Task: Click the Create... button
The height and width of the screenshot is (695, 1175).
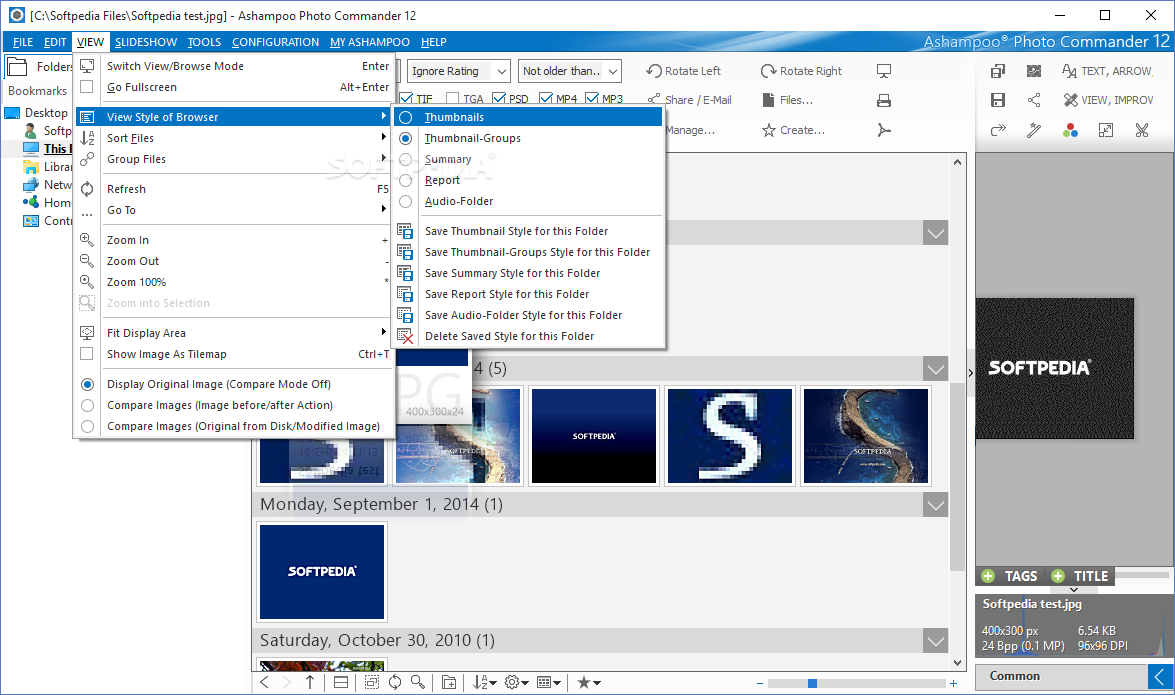Action: (794, 130)
